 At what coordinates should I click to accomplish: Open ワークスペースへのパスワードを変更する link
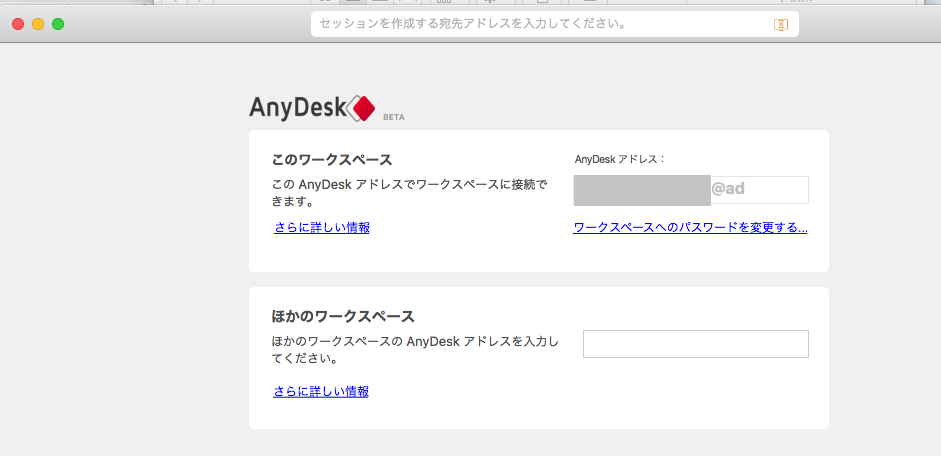(690, 228)
